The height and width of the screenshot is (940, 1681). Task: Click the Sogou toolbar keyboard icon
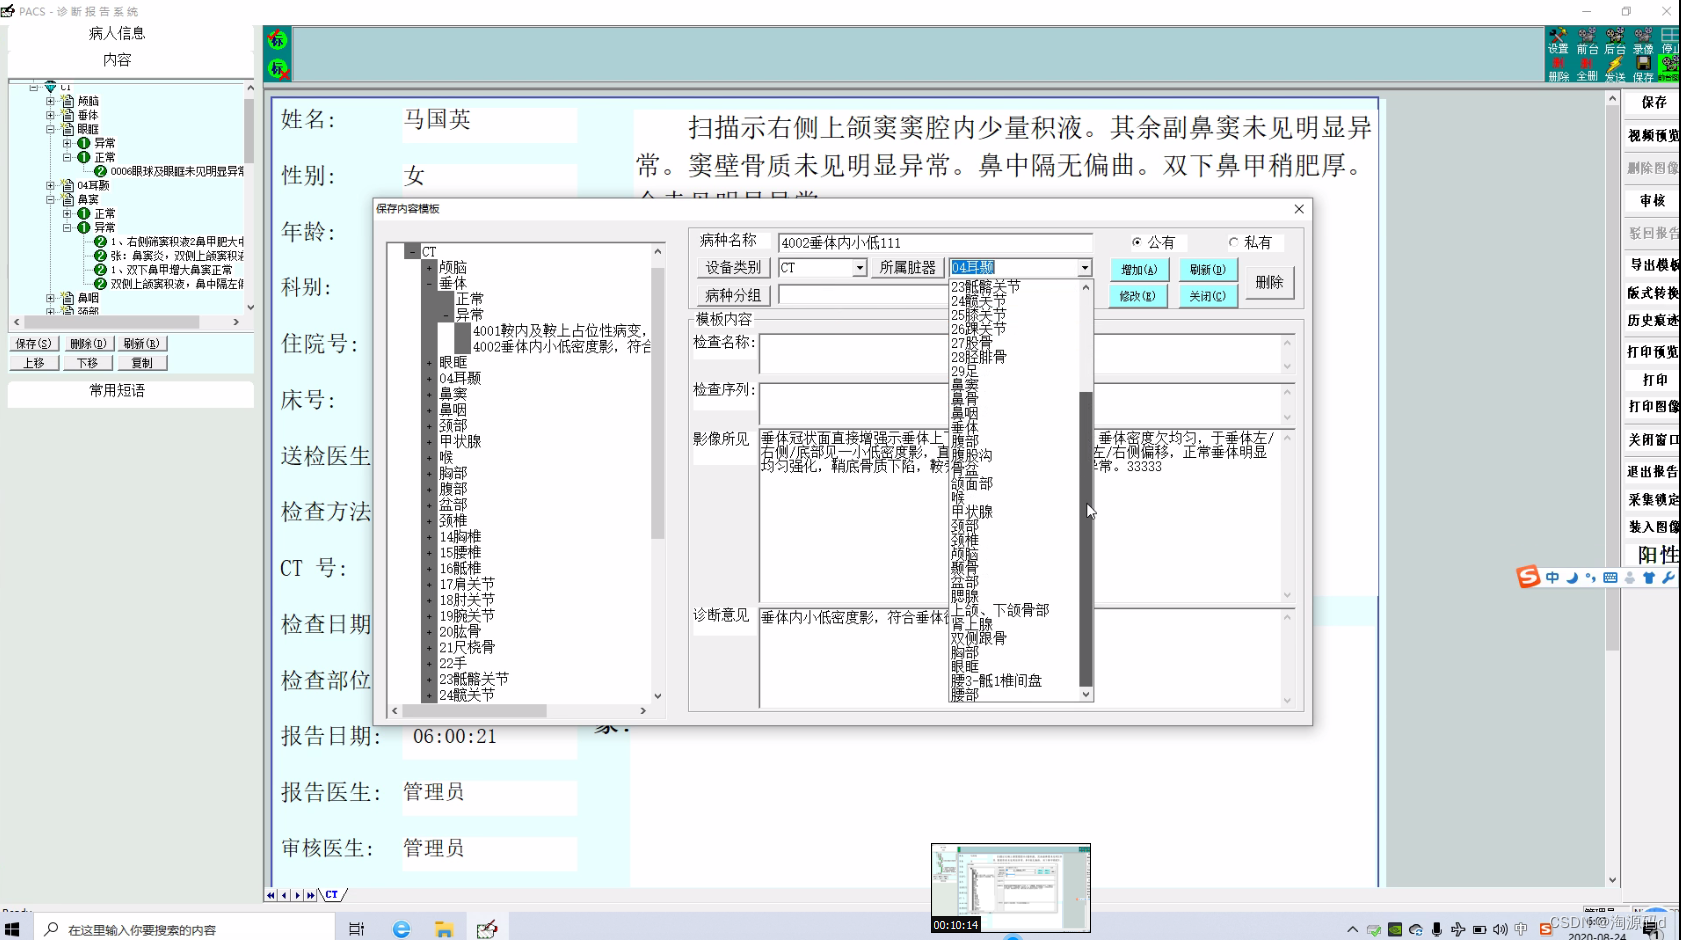click(1610, 578)
